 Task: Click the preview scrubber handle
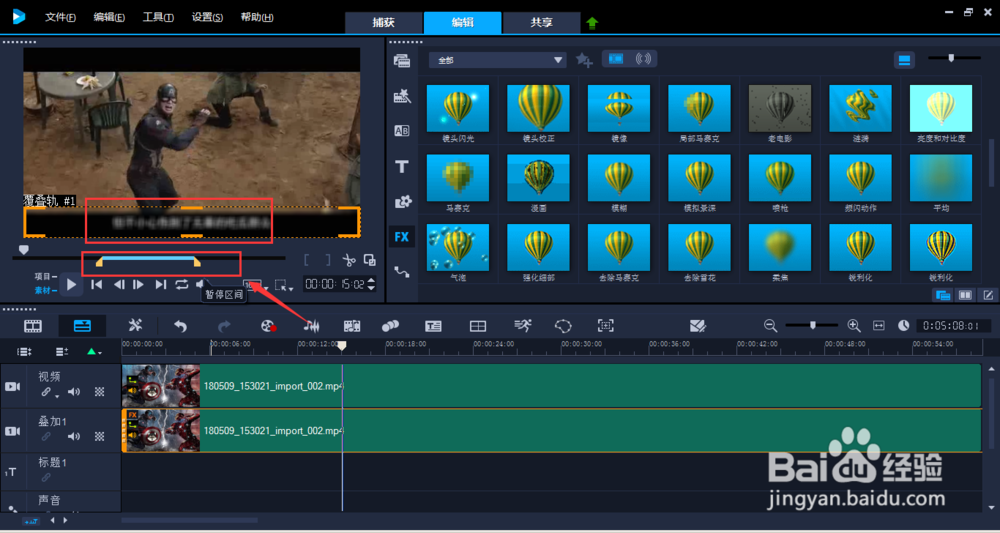24,249
